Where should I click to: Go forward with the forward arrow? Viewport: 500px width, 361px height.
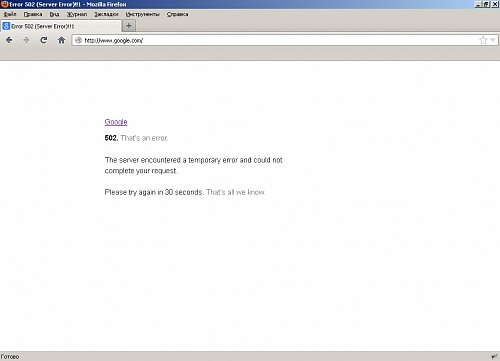[x=26, y=40]
